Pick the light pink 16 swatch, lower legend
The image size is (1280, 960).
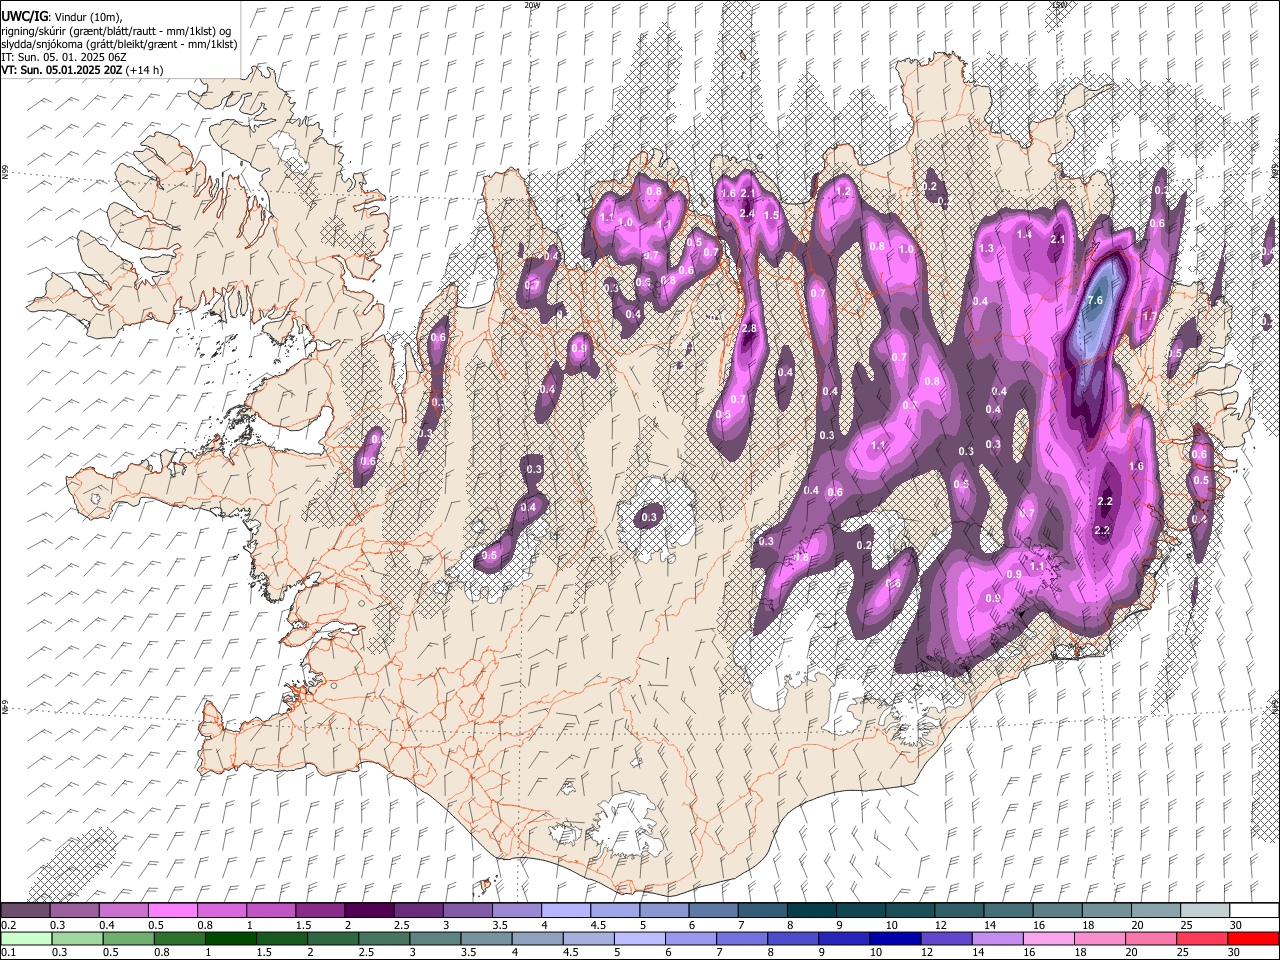[x=1049, y=939]
